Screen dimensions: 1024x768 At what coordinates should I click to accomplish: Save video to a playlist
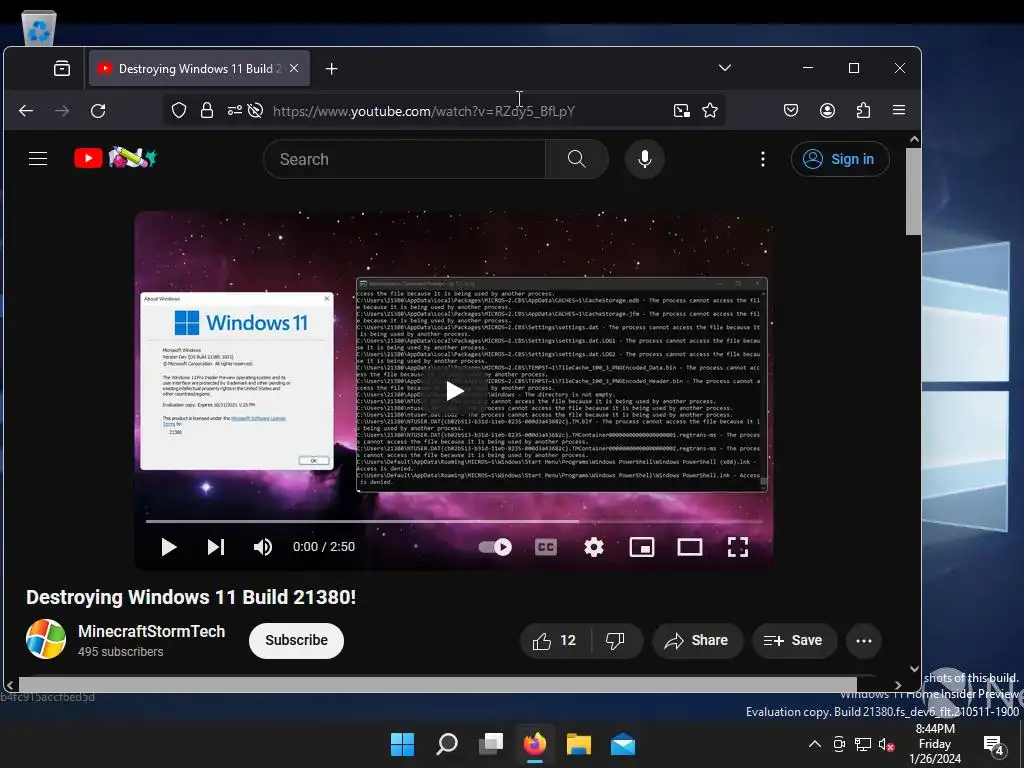click(x=793, y=641)
